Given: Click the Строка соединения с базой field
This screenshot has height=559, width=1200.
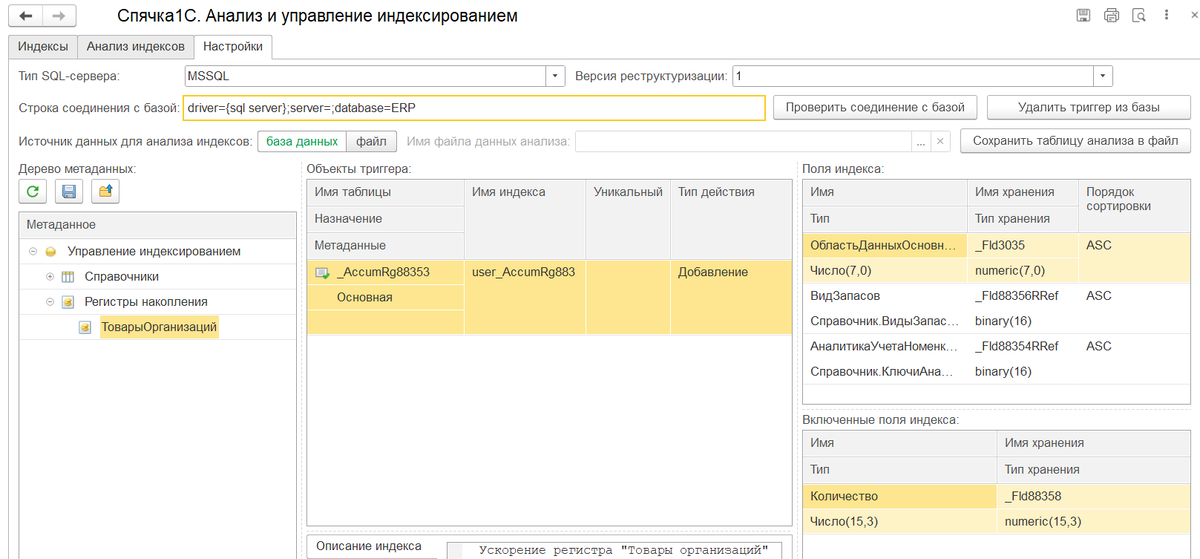Looking at the screenshot, I should [x=475, y=108].
